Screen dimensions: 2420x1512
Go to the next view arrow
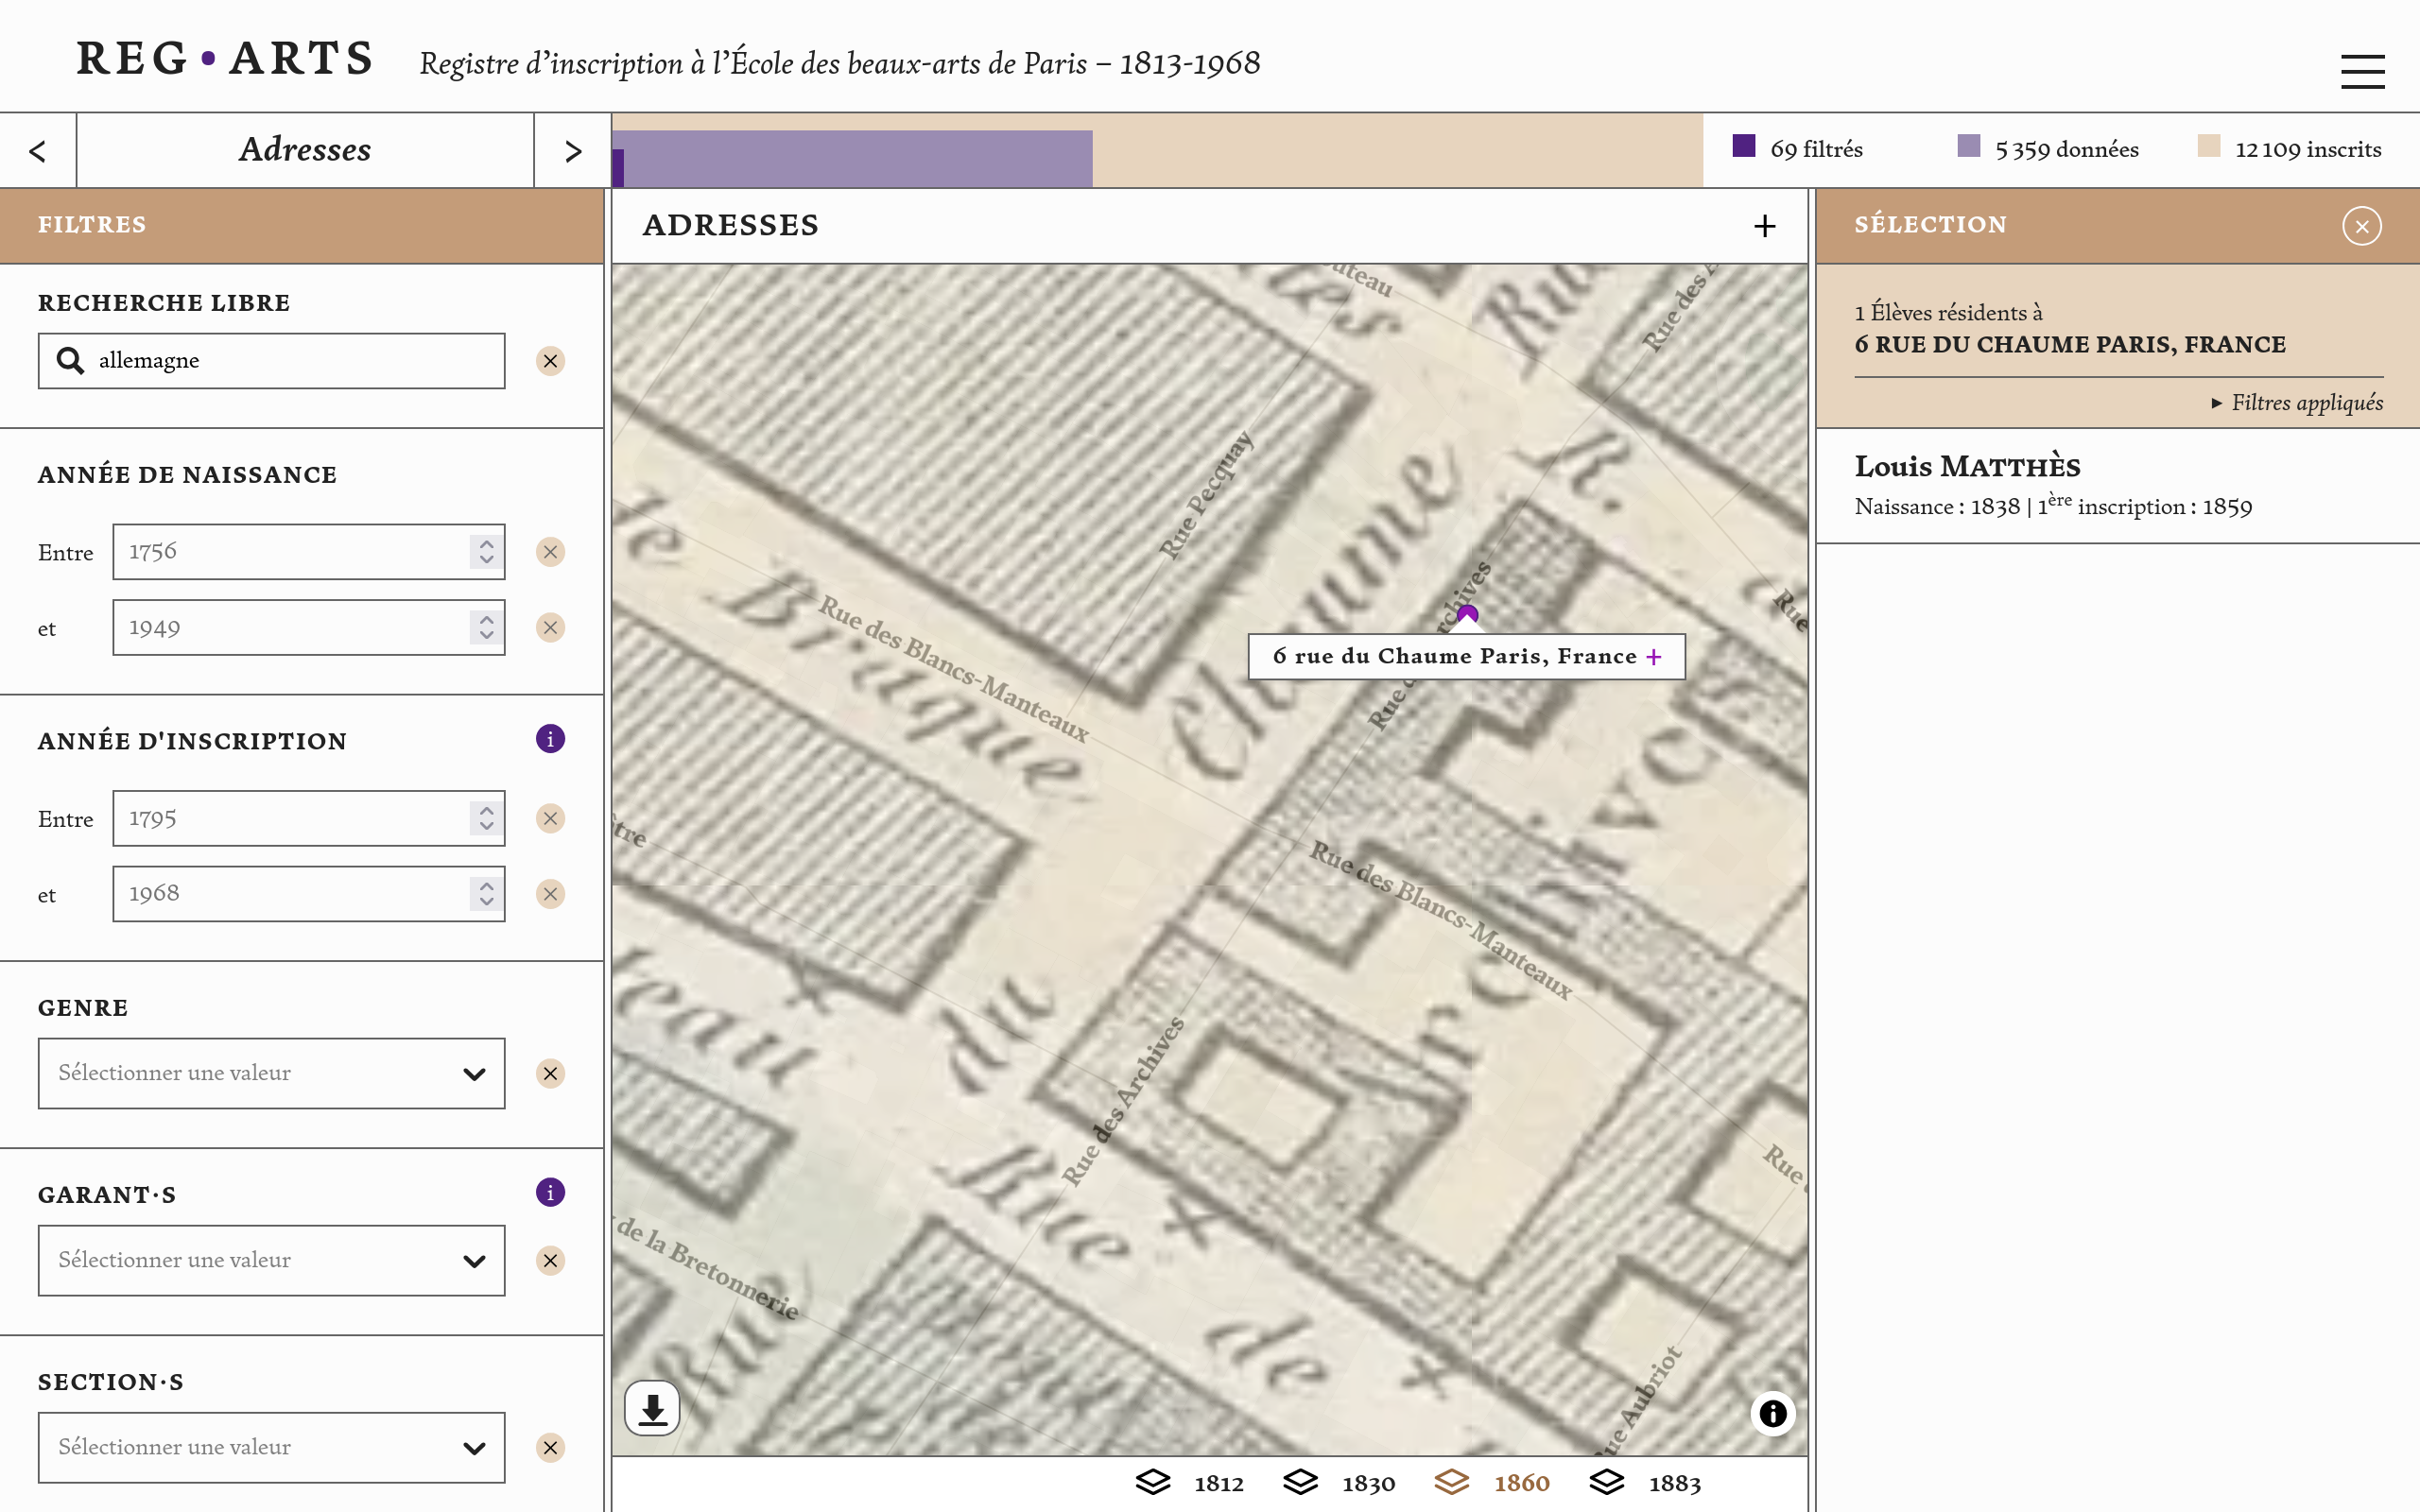point(572,151)
